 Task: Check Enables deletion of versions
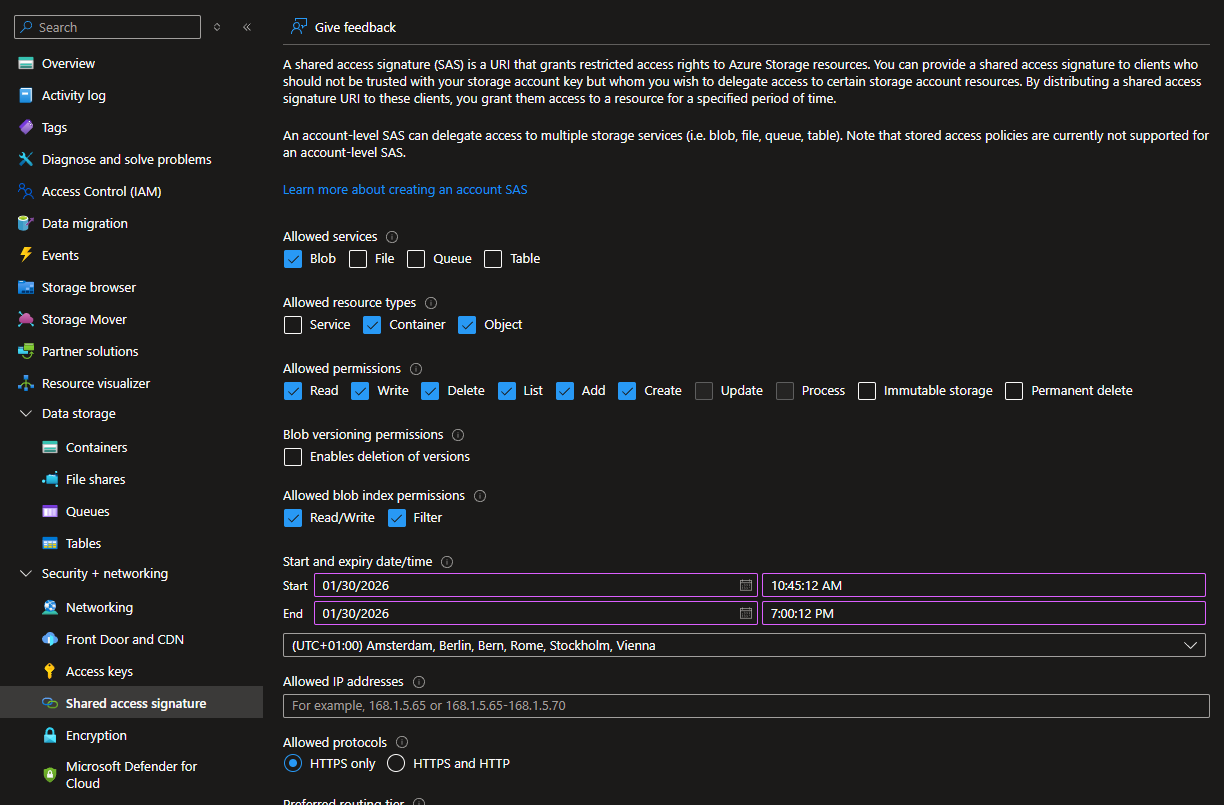click(293, 457)
